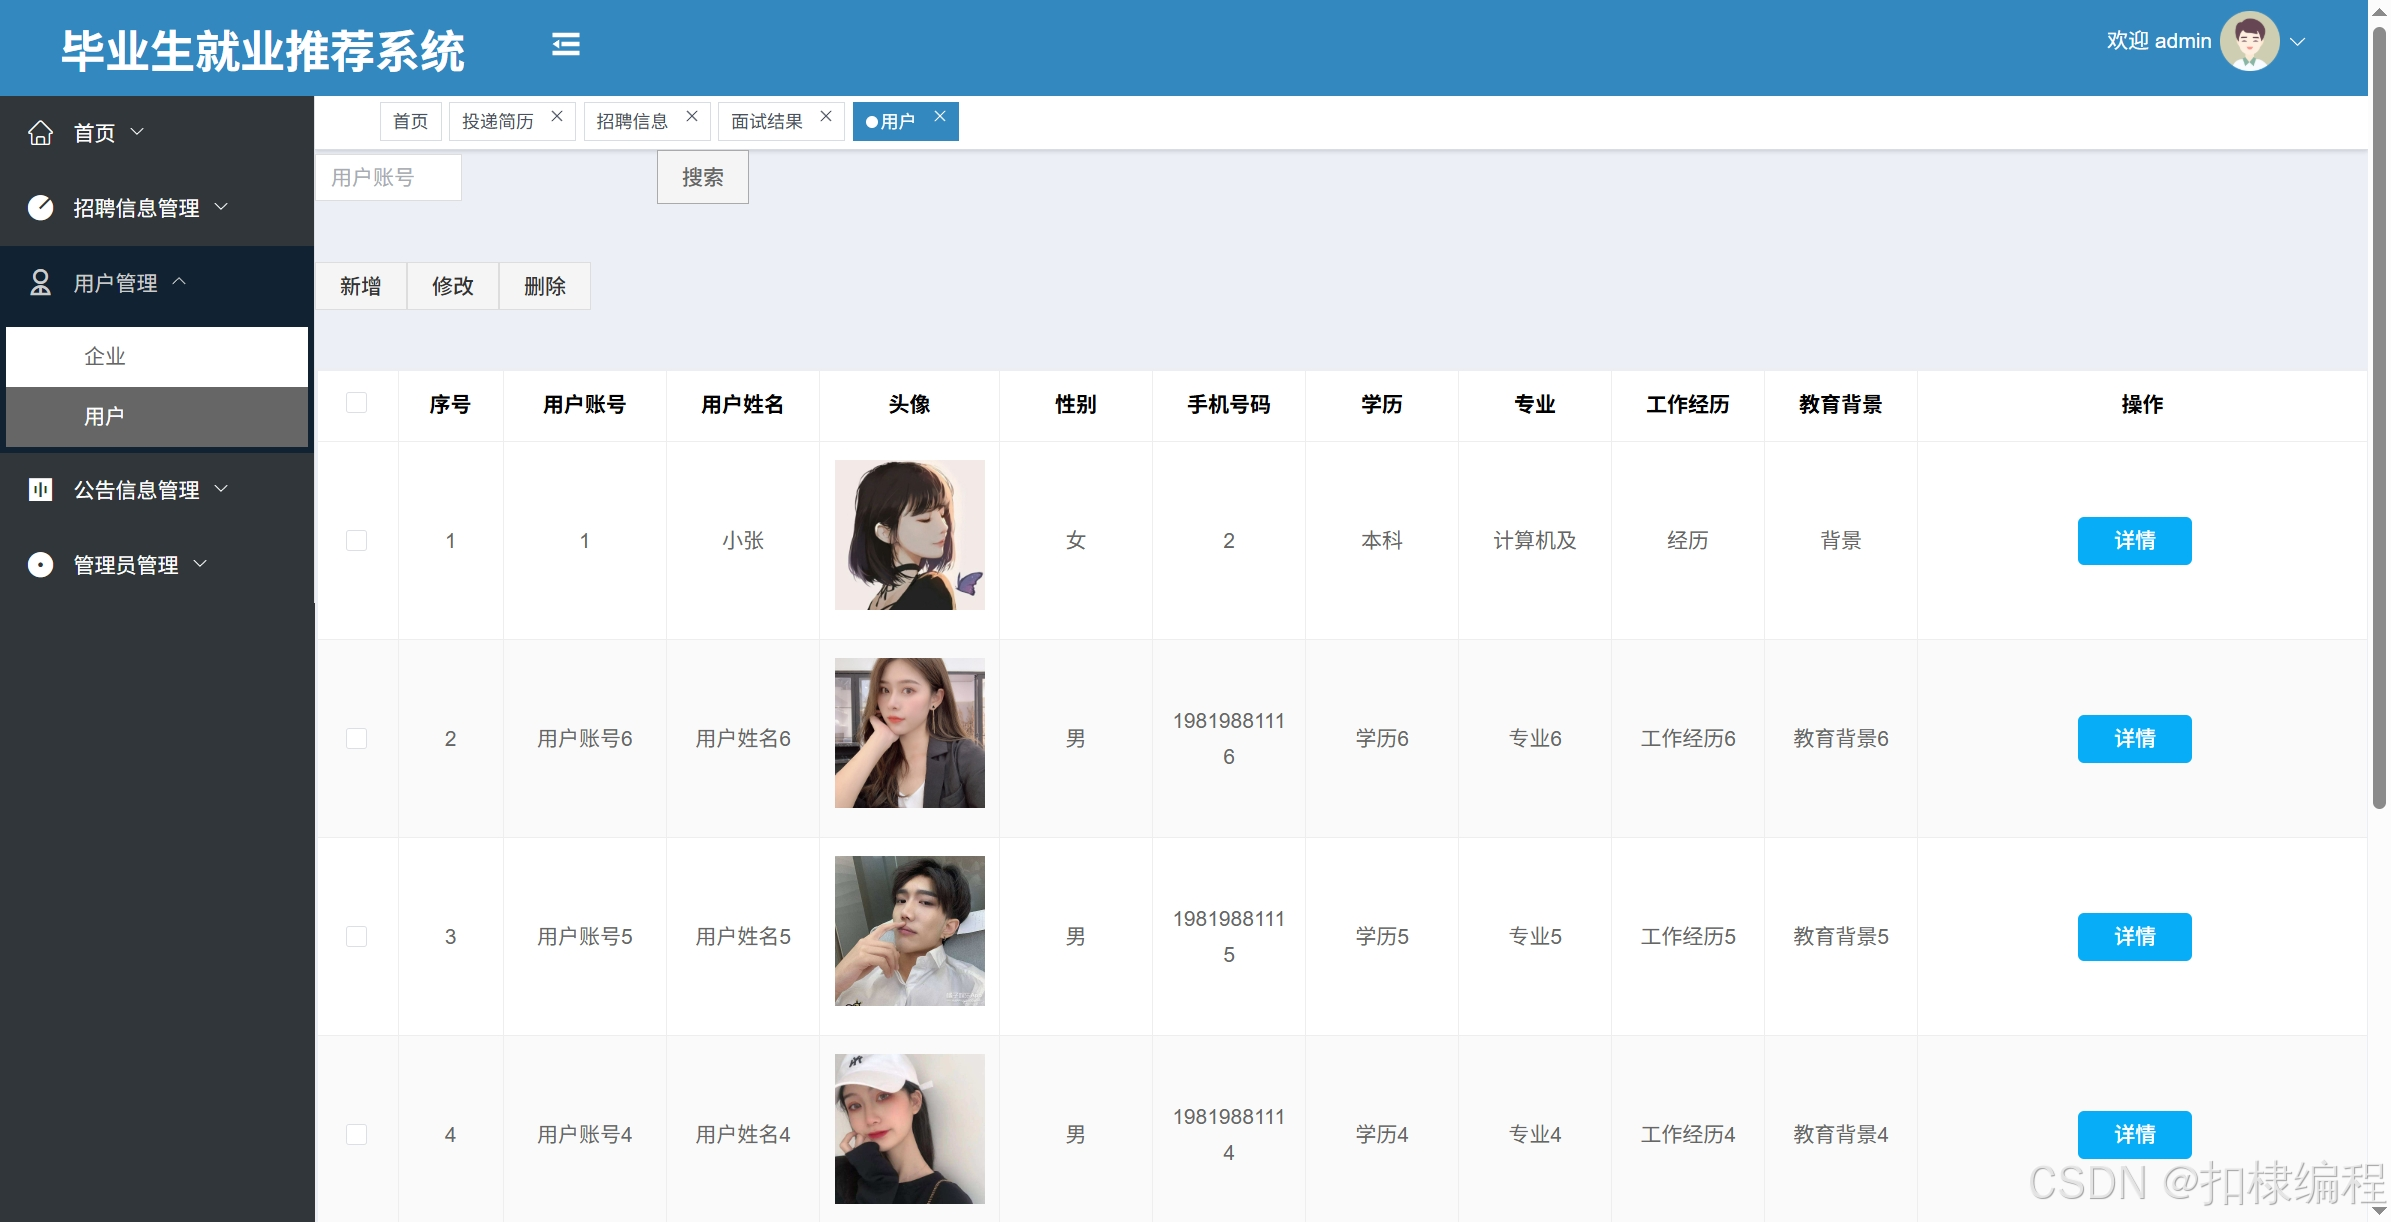The height and width of the screenshot is (1222, 2391).
Task: Click the 计算机及 major cell
Action: (1534, 540)
